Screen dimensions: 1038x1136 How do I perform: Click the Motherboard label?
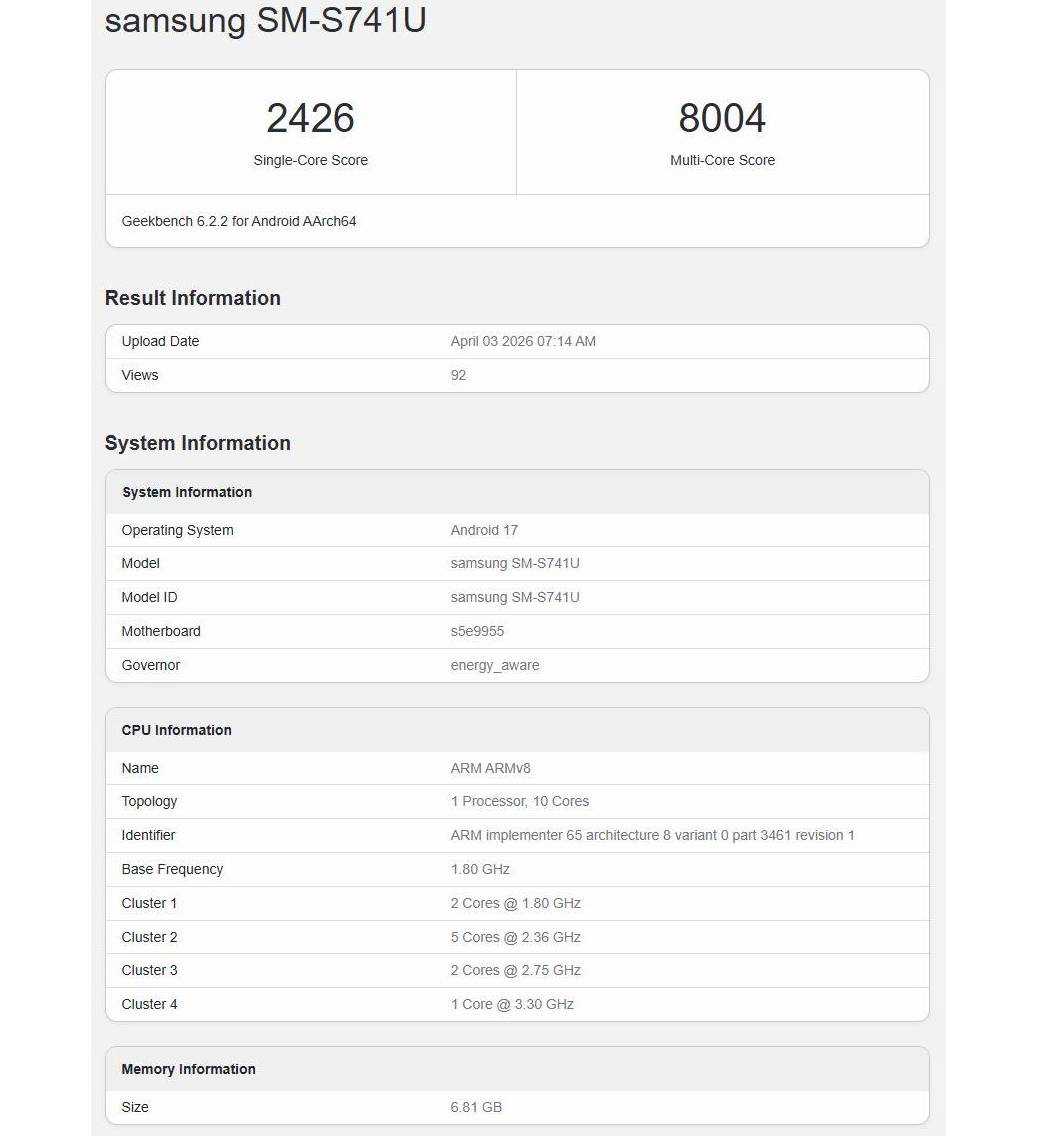pyautogui.click(x=161, y=631)
